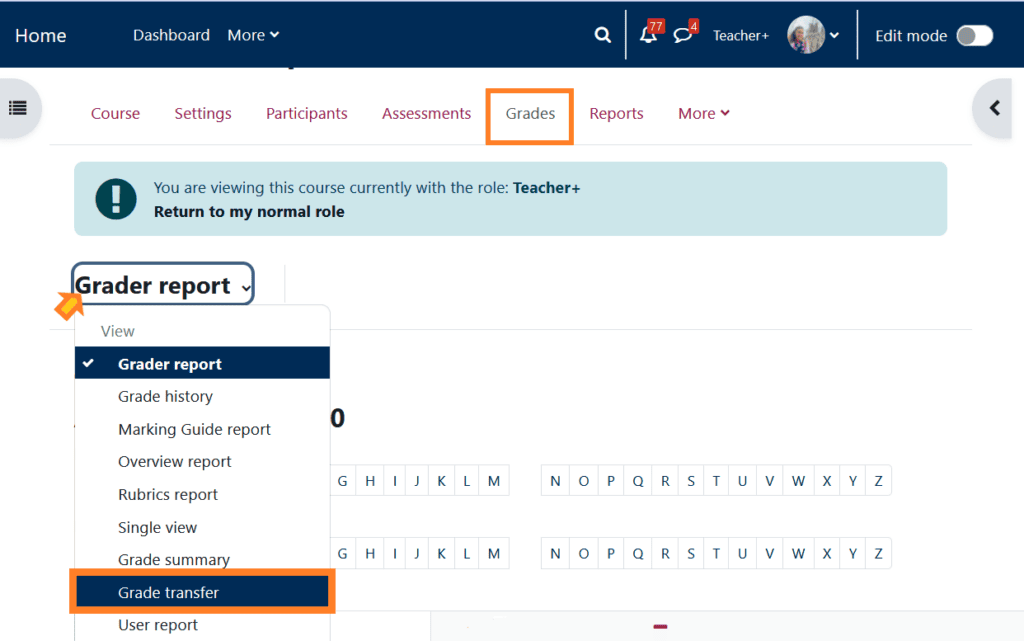Expand the More menu in course tabs
This screenshot has height=641, width=1024.
[x=703, y=114]
